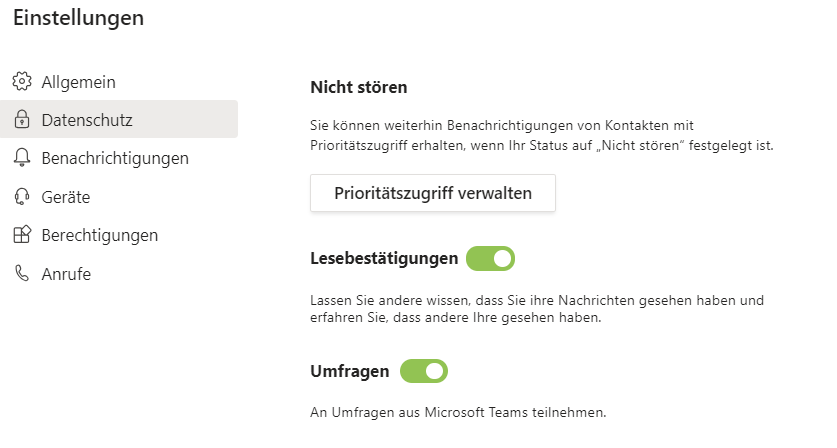Image resolution: width=837 pixels, height=448 pixels.
Task: Click the Umfragen label text
Action: click(x=350, y=371)
